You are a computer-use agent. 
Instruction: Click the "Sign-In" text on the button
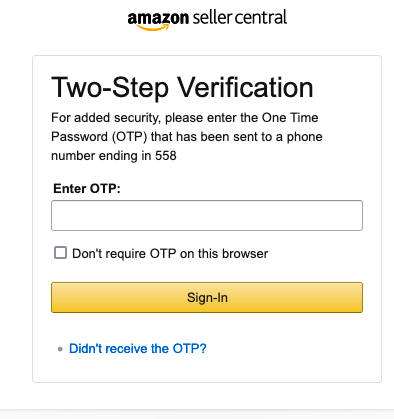pos(207,297)
